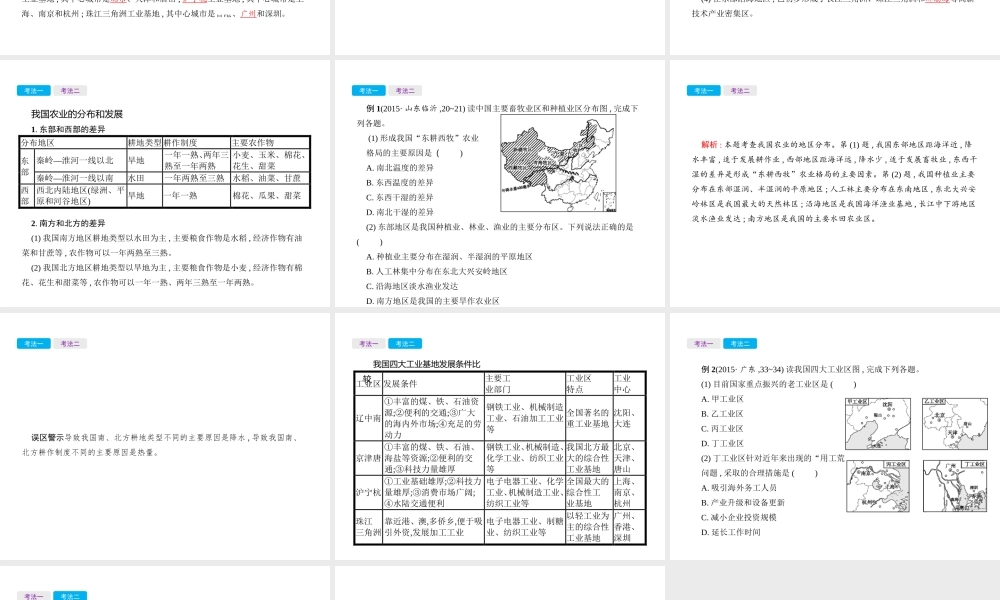This screenshot has height=600, width=1000.
Task: Click option B. 人工林集中分布在东北大兴安岭地区
Action: [437, 271]
